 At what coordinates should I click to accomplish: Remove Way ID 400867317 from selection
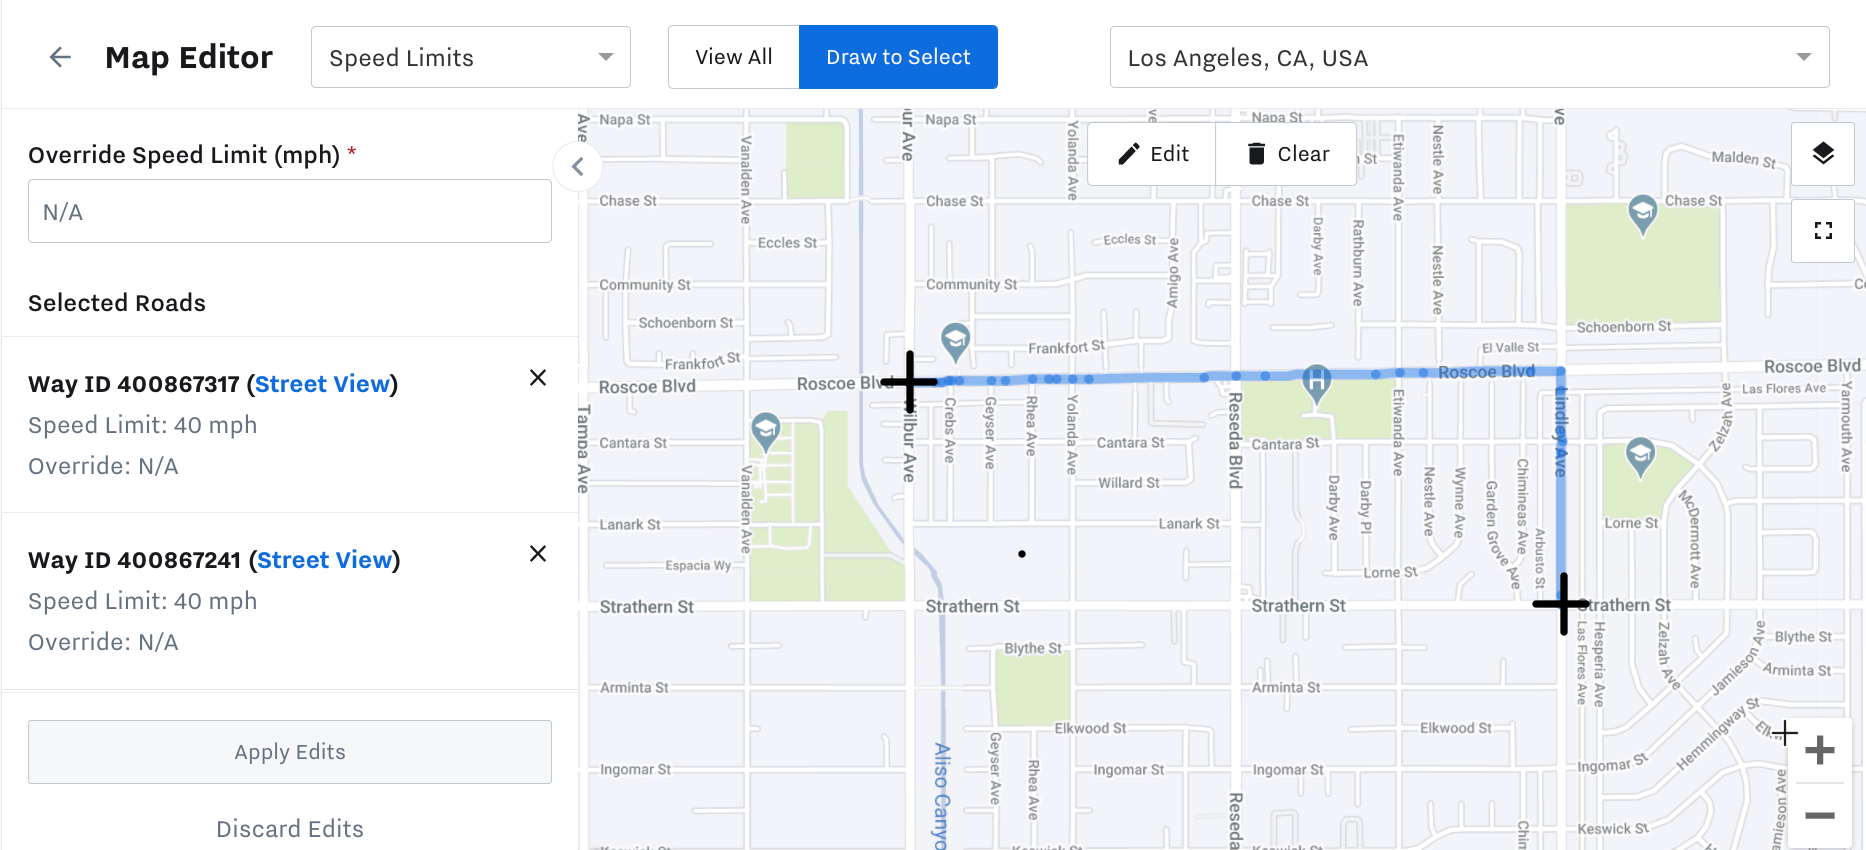pyautogui.click(x=538, y=377)
